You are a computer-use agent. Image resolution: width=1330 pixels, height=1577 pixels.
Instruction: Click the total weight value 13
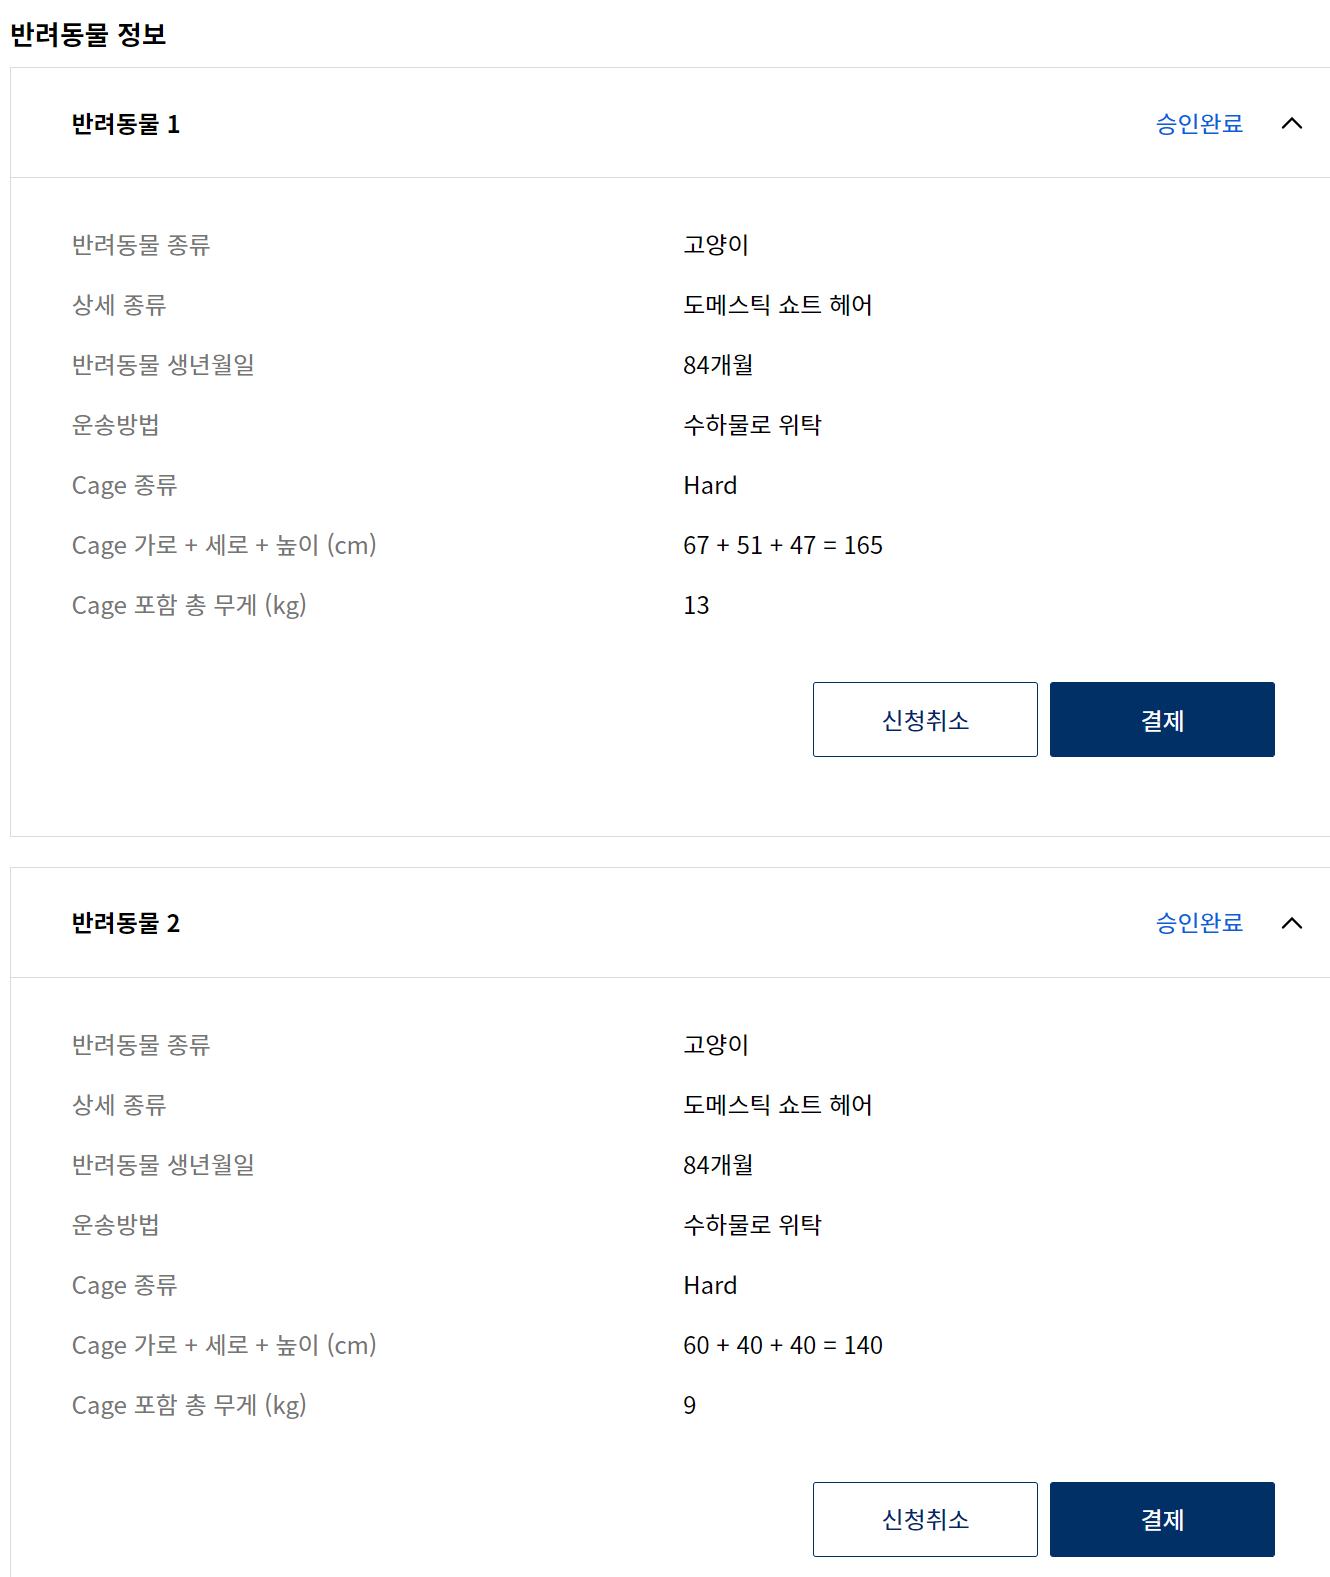click(x=696, y=605)
